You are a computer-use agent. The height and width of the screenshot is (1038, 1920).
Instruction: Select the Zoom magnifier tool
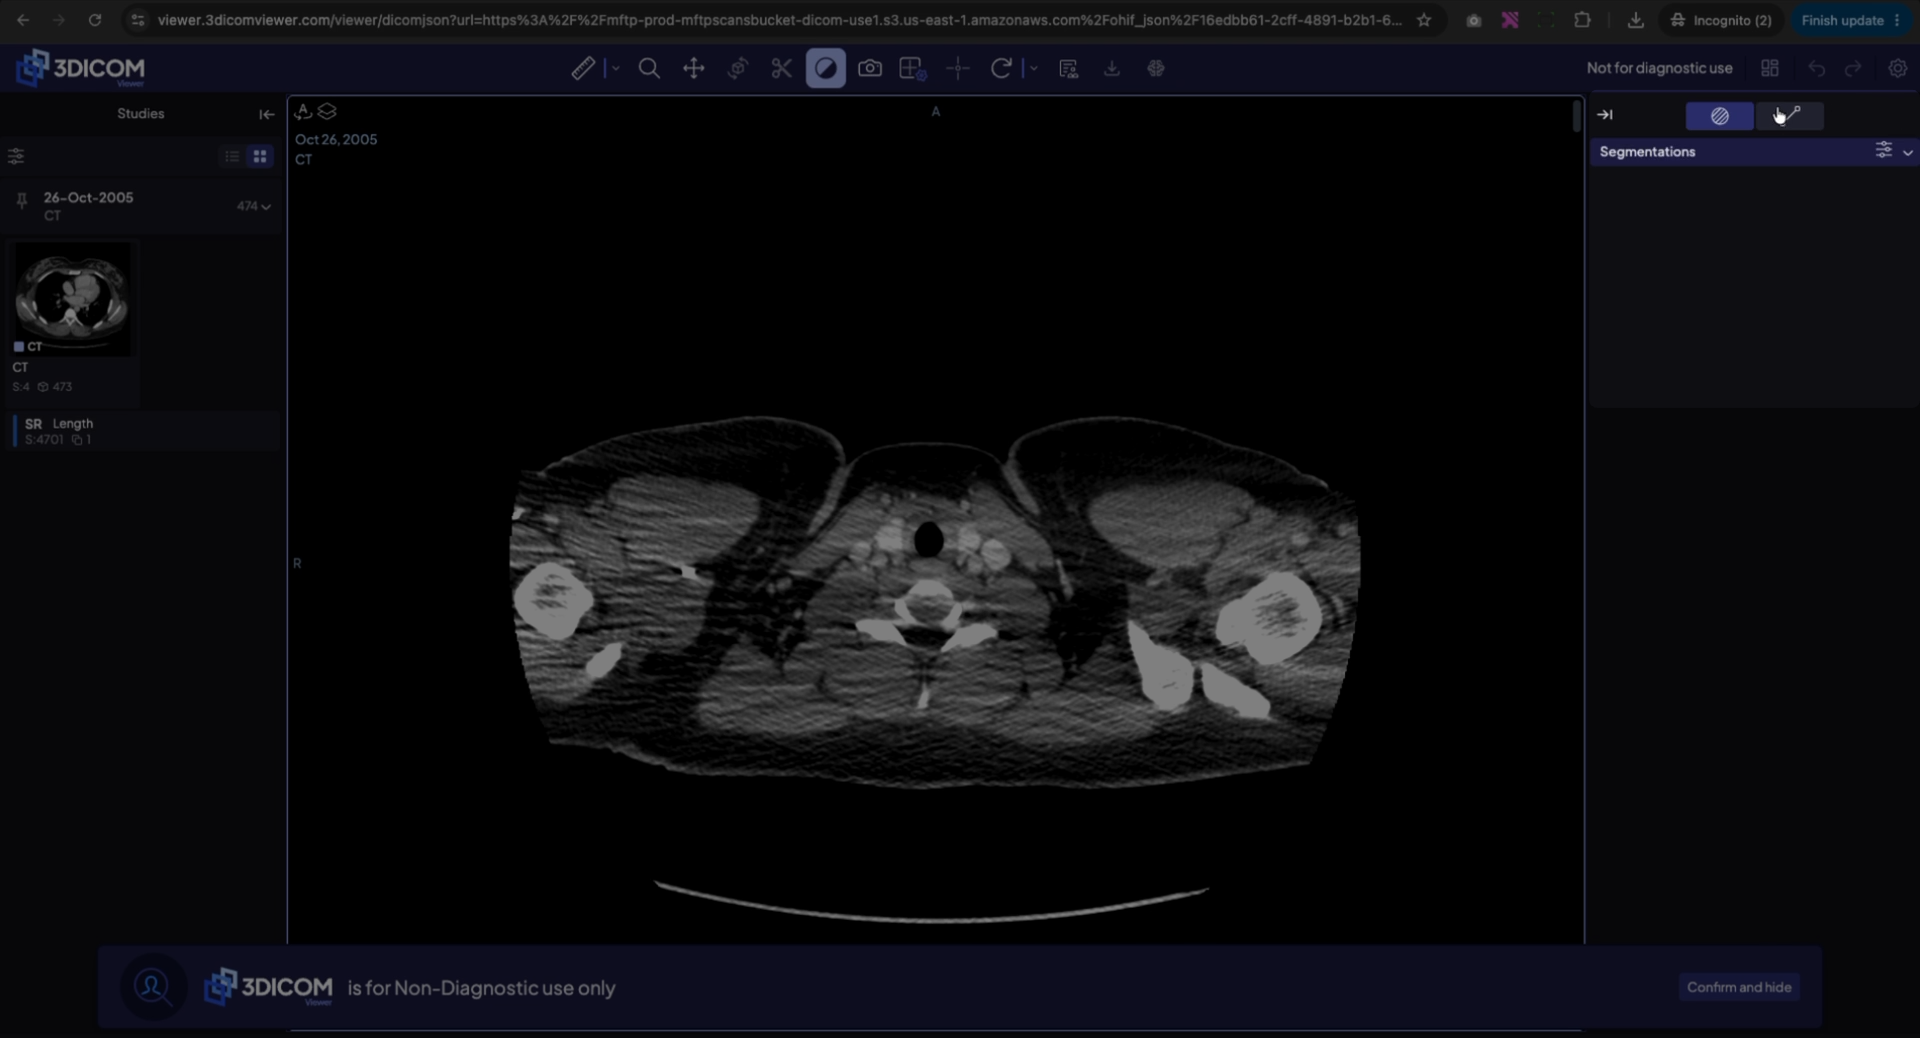click(649, 68)
